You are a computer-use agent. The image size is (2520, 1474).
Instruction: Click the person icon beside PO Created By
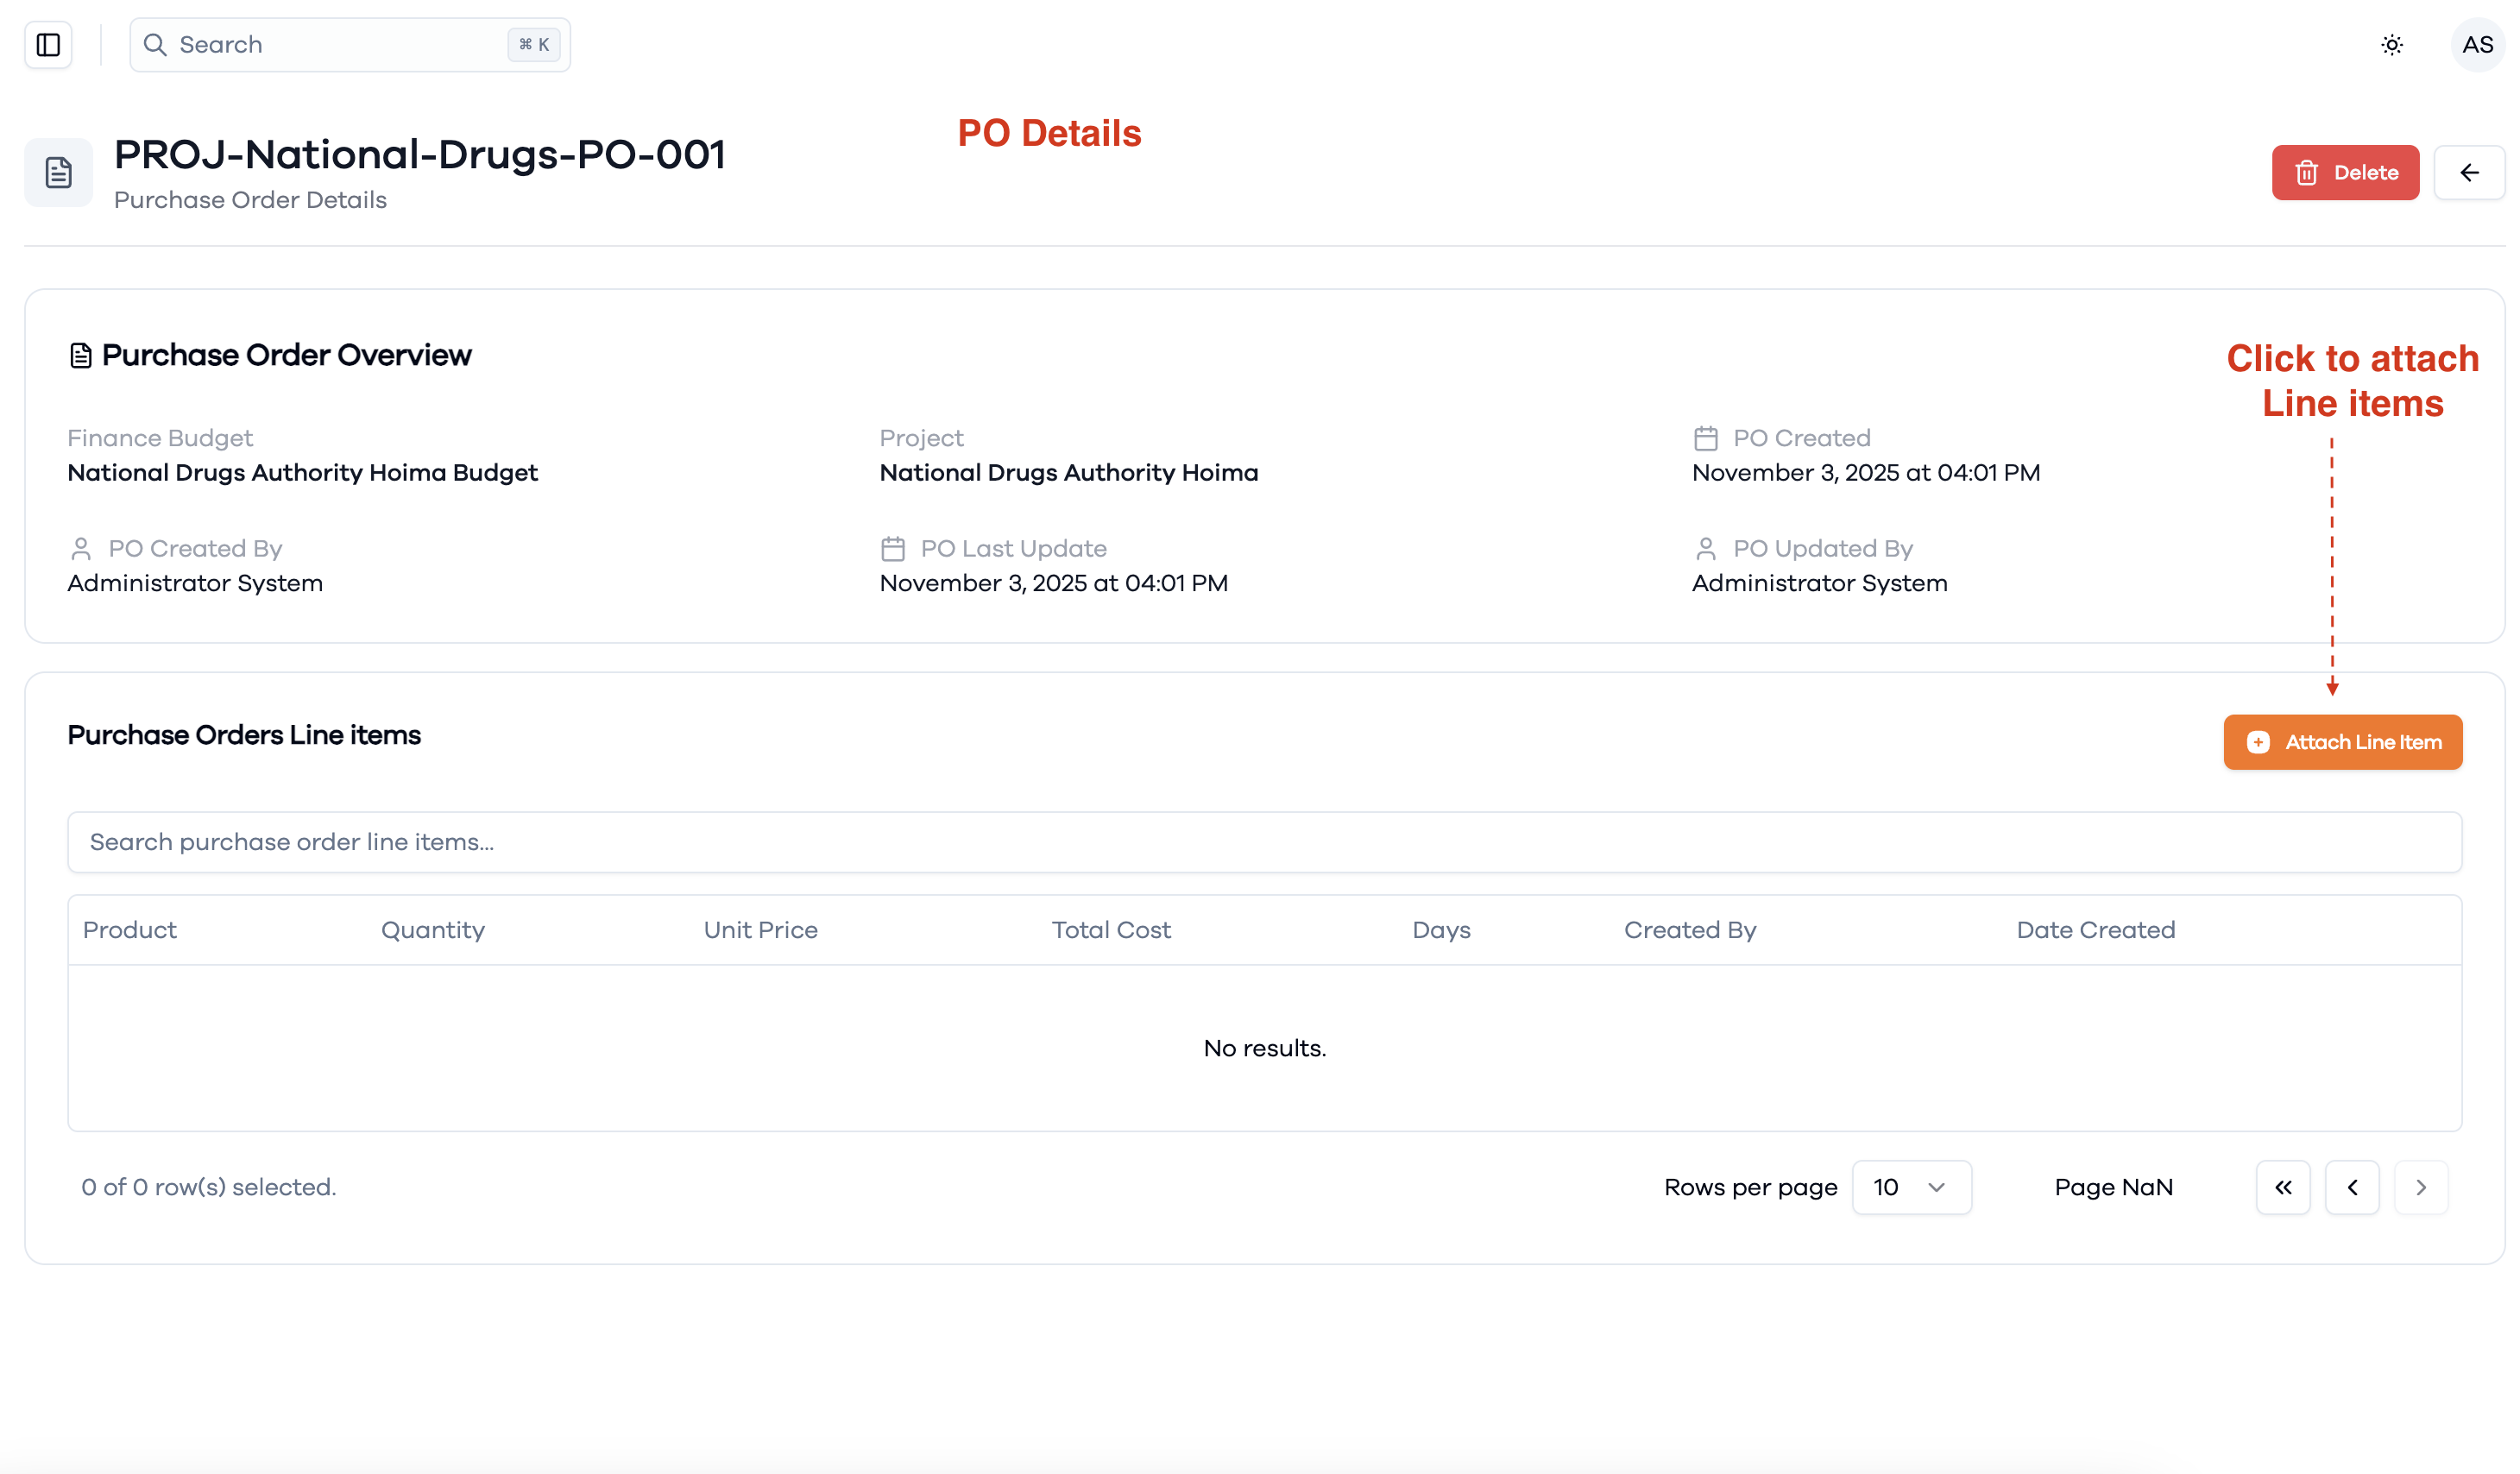81,549
